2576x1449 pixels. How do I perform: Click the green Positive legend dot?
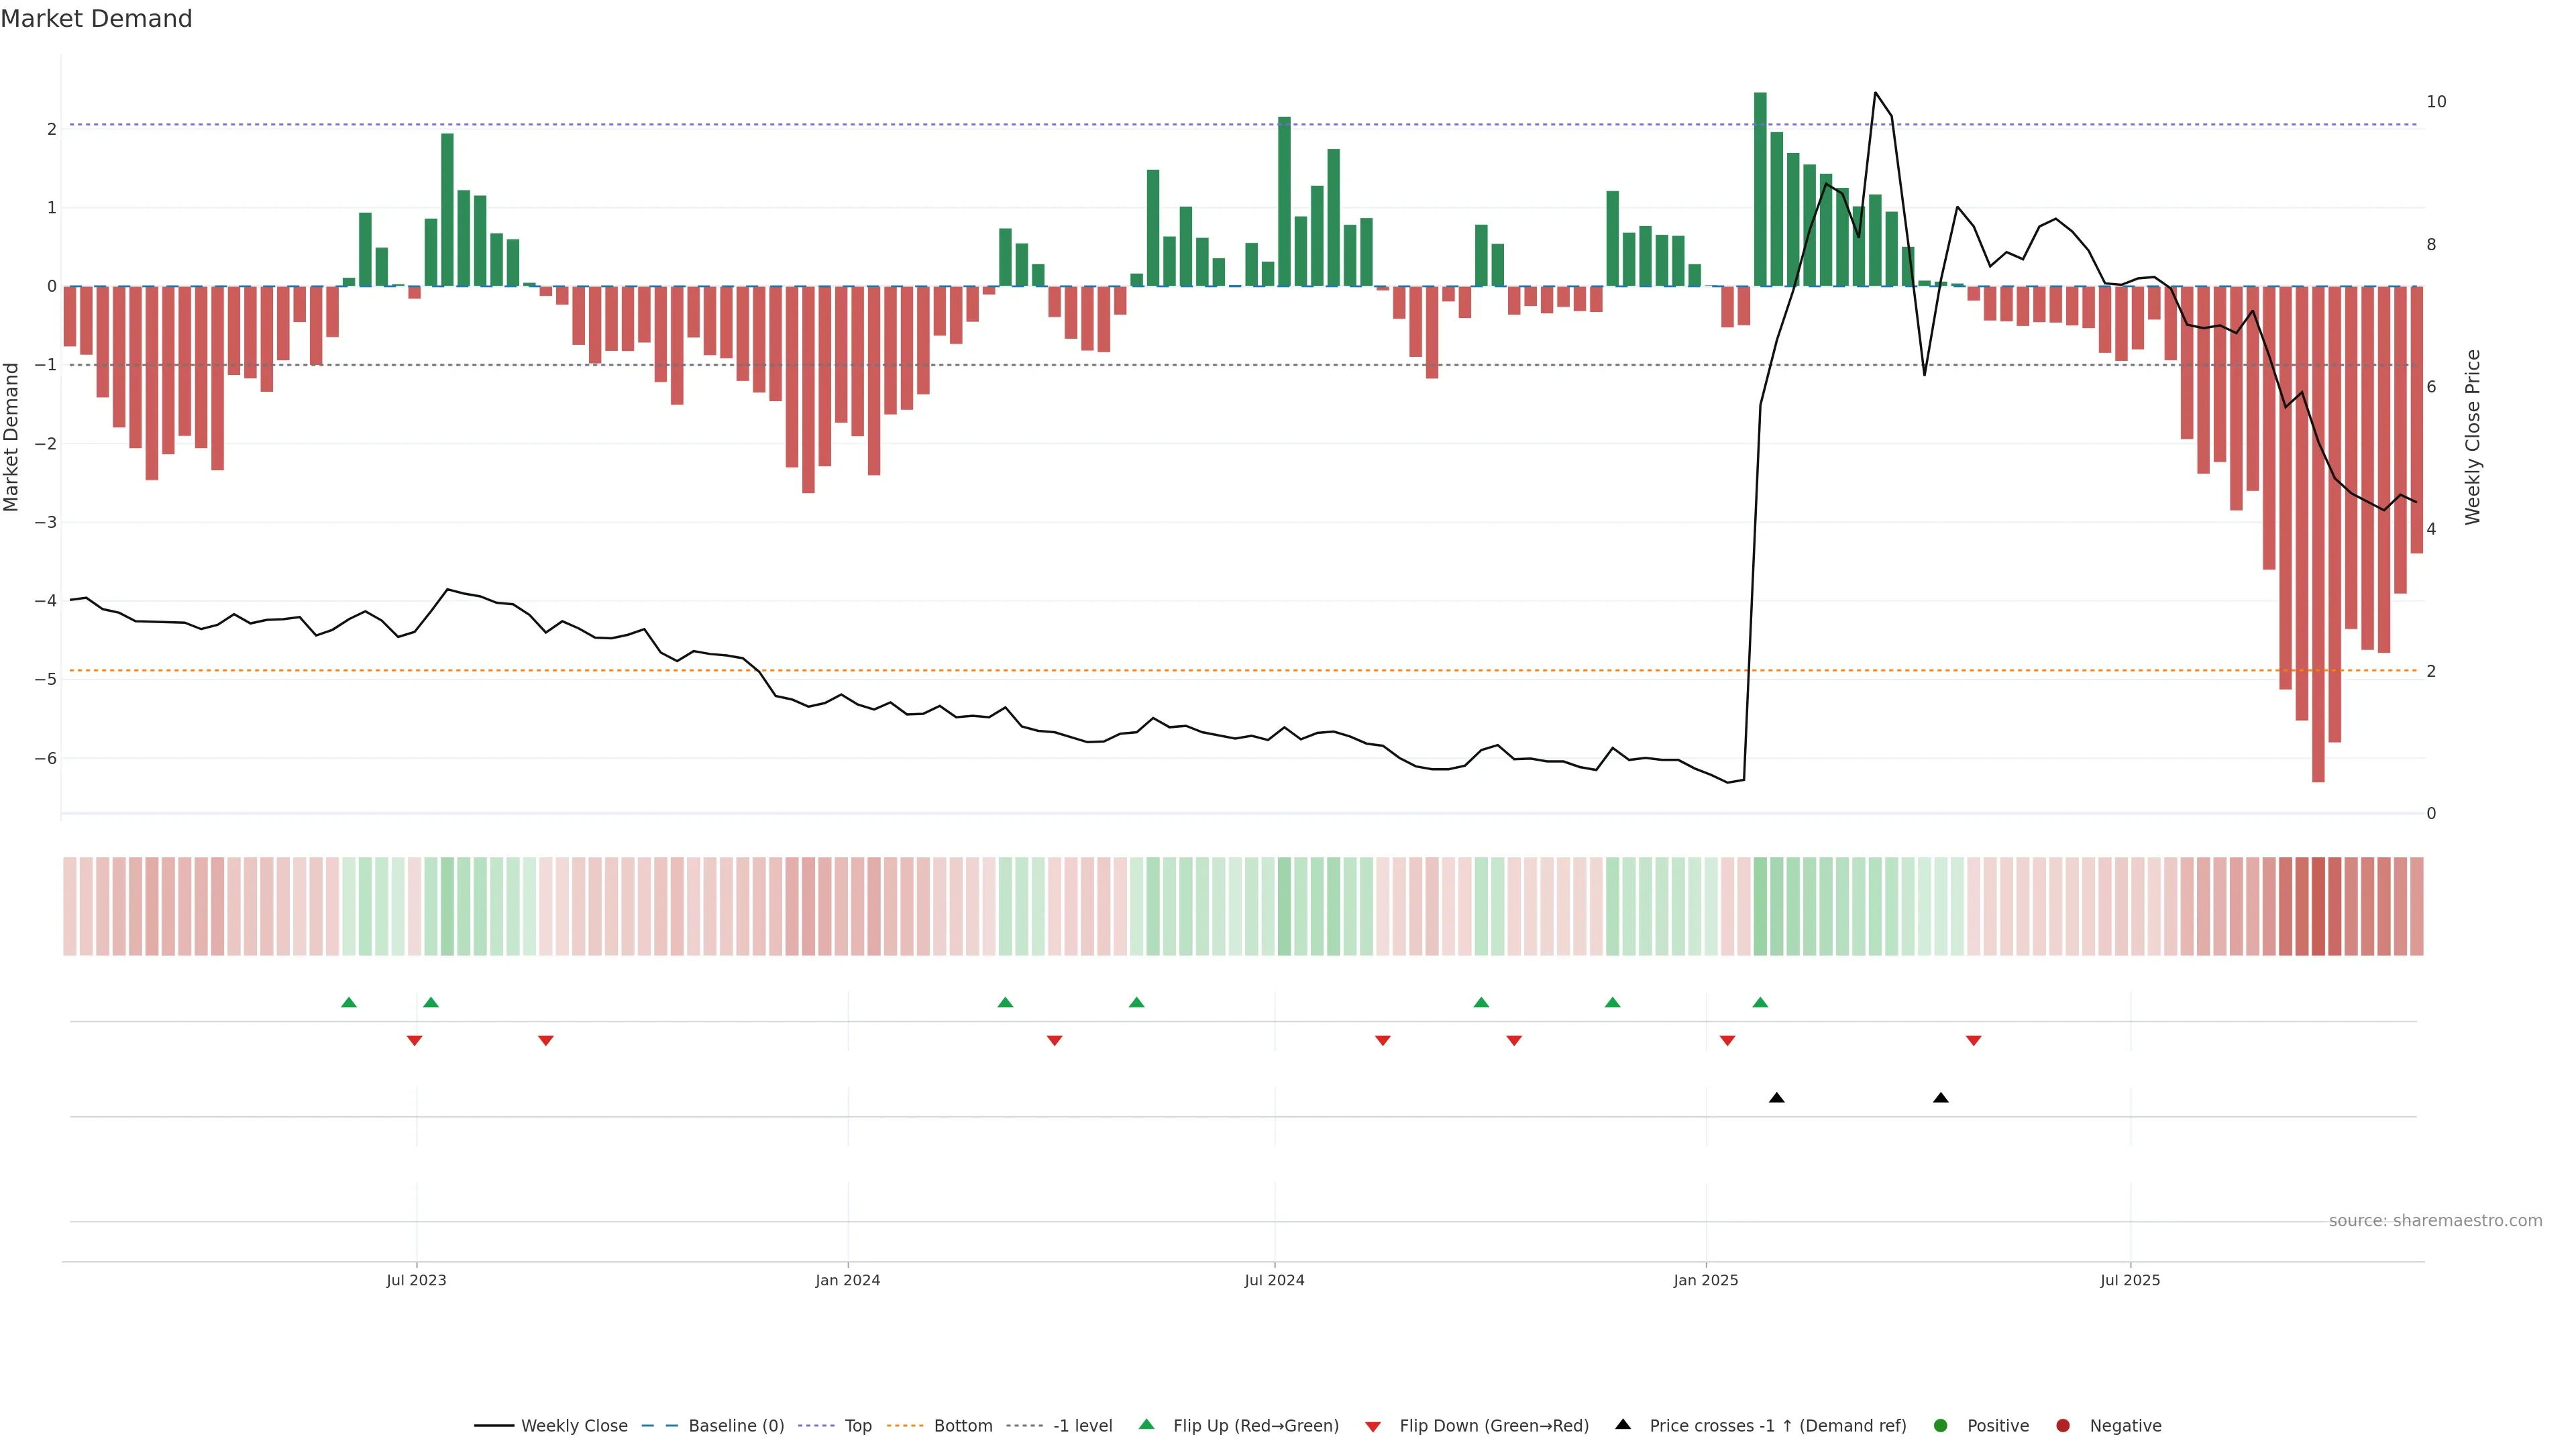point(1940,1425)
